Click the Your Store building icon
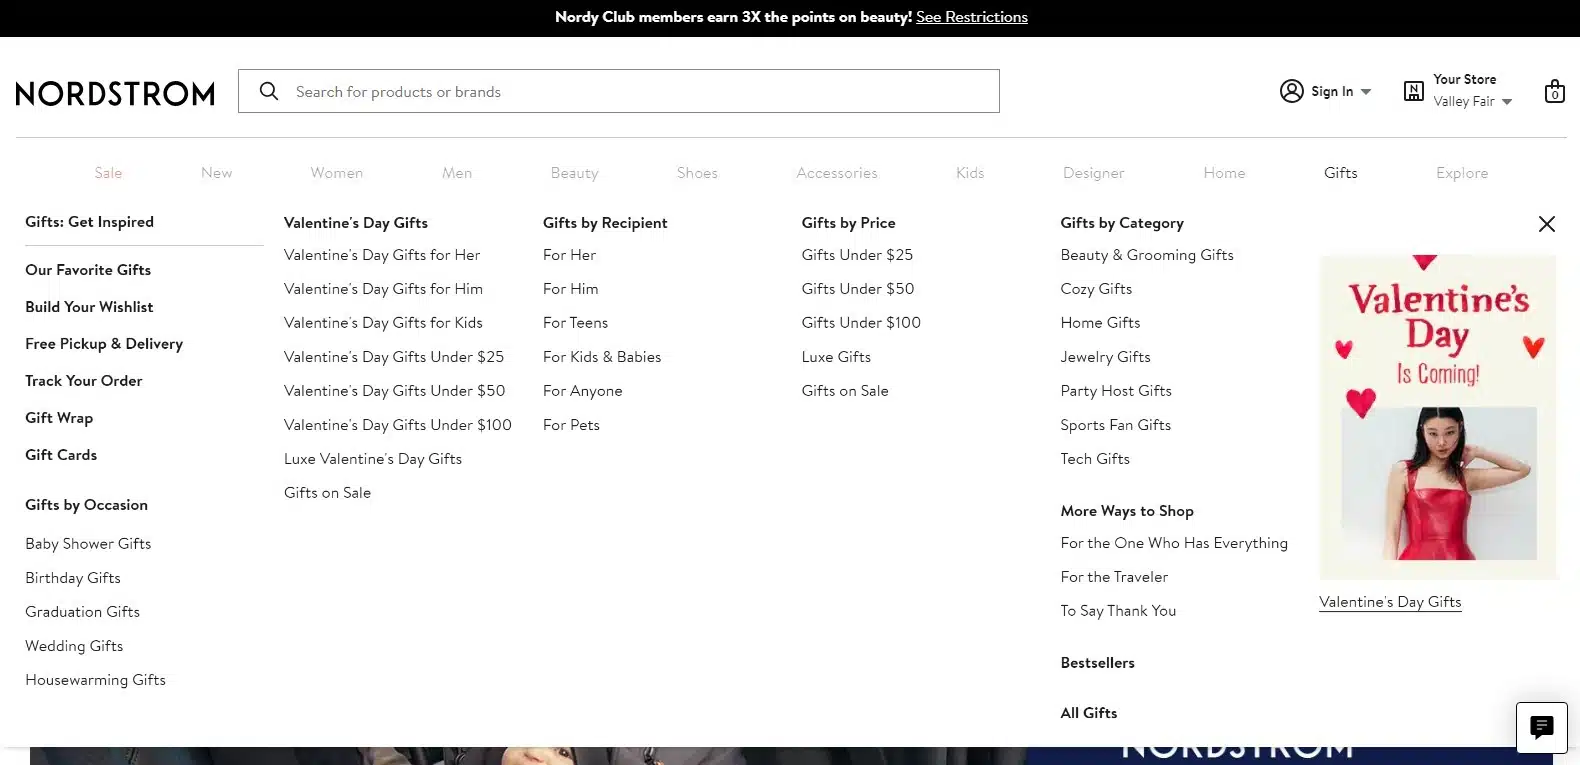Viewport: 1580px width, 765px height. pos(1413,91)
